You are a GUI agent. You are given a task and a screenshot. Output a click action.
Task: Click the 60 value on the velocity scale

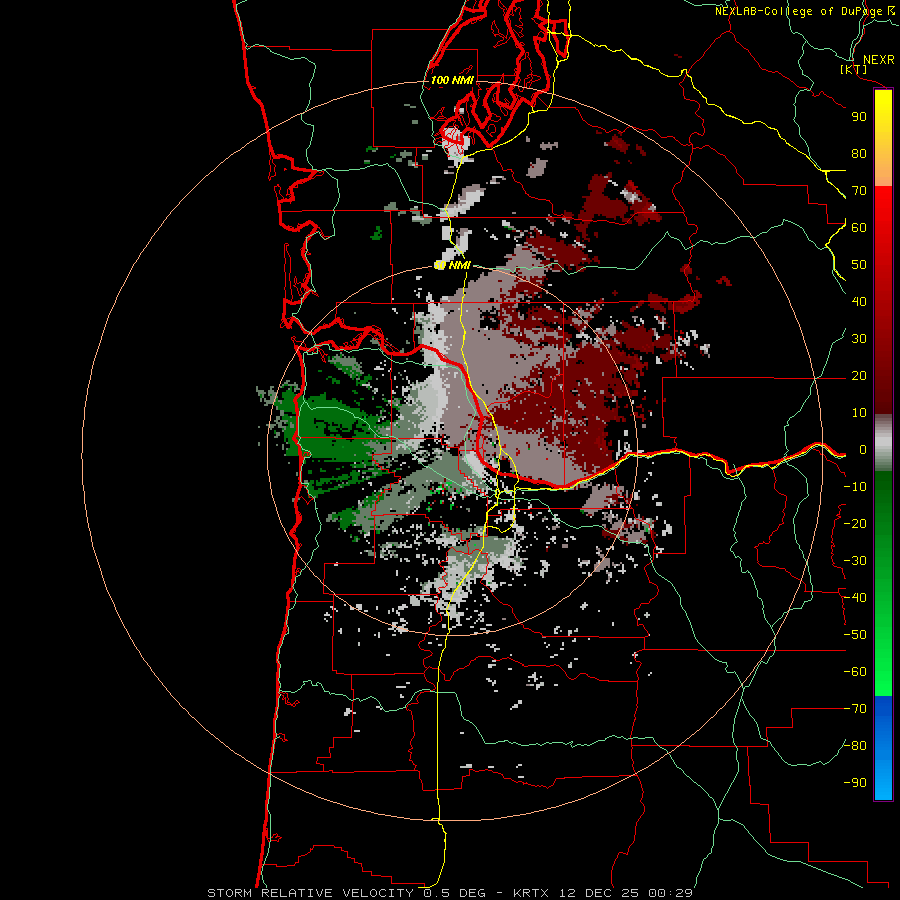(859, 228)
